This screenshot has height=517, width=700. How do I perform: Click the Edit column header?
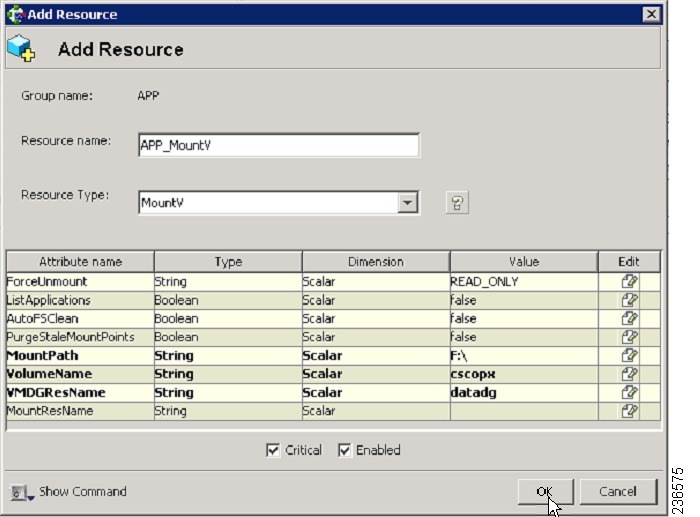click(629, 262)
